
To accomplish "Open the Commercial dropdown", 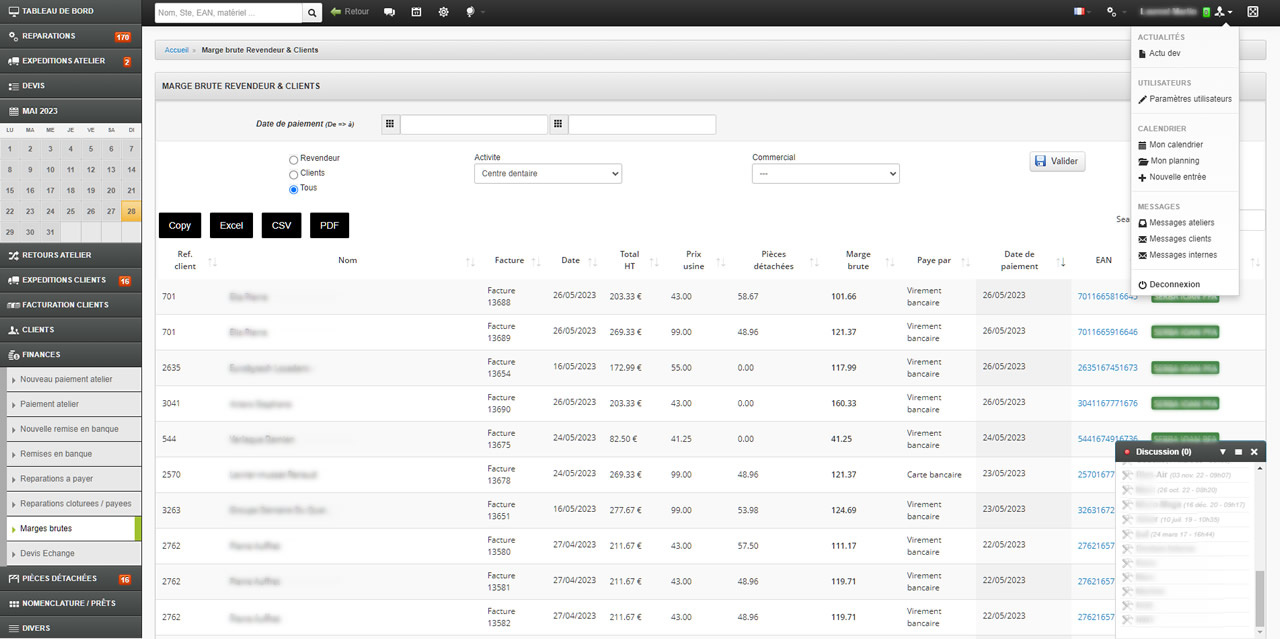I will coord(825,174).
